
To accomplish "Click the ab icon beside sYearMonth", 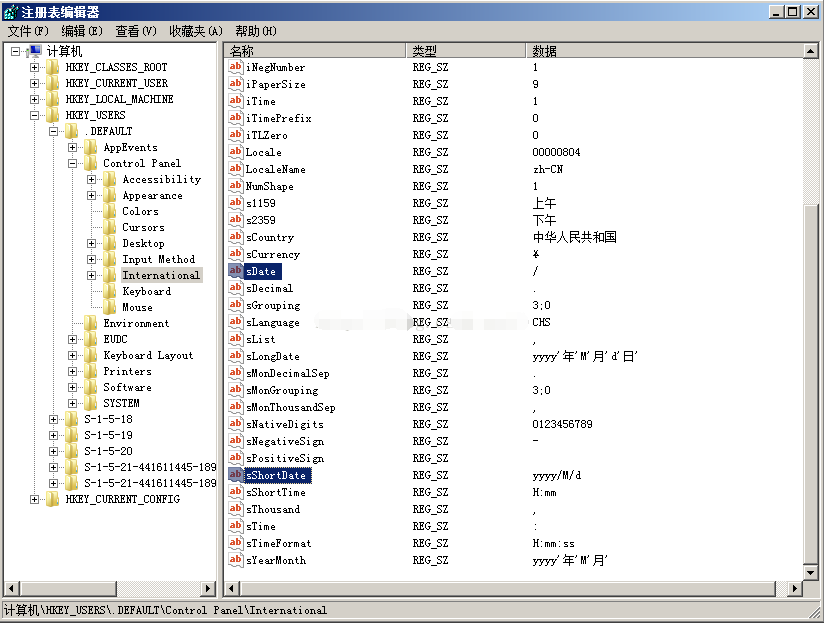I will pyautogui.click(x=235, y=560).
